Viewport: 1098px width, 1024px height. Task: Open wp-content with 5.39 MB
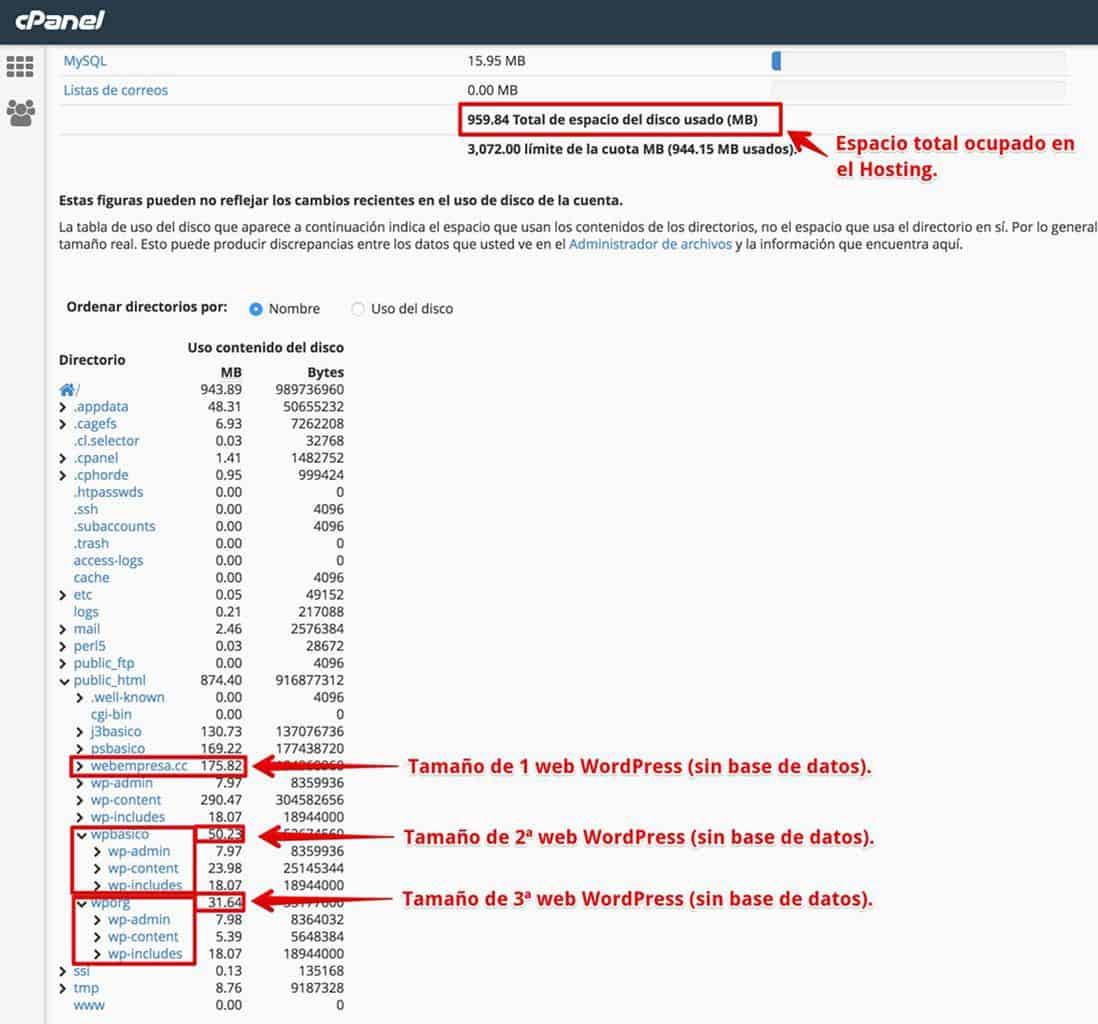coord(143,937)
